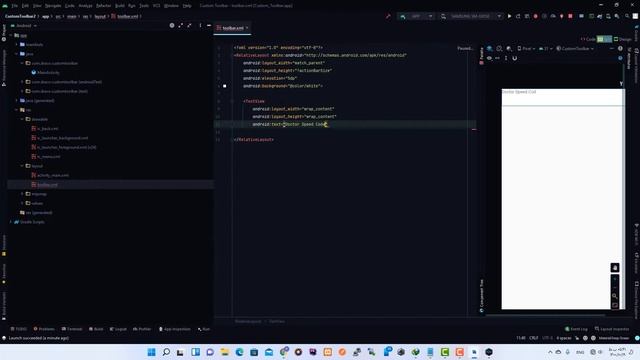Open the App Inspection tool window
640x360 pixels.
(x=175, y=329)
